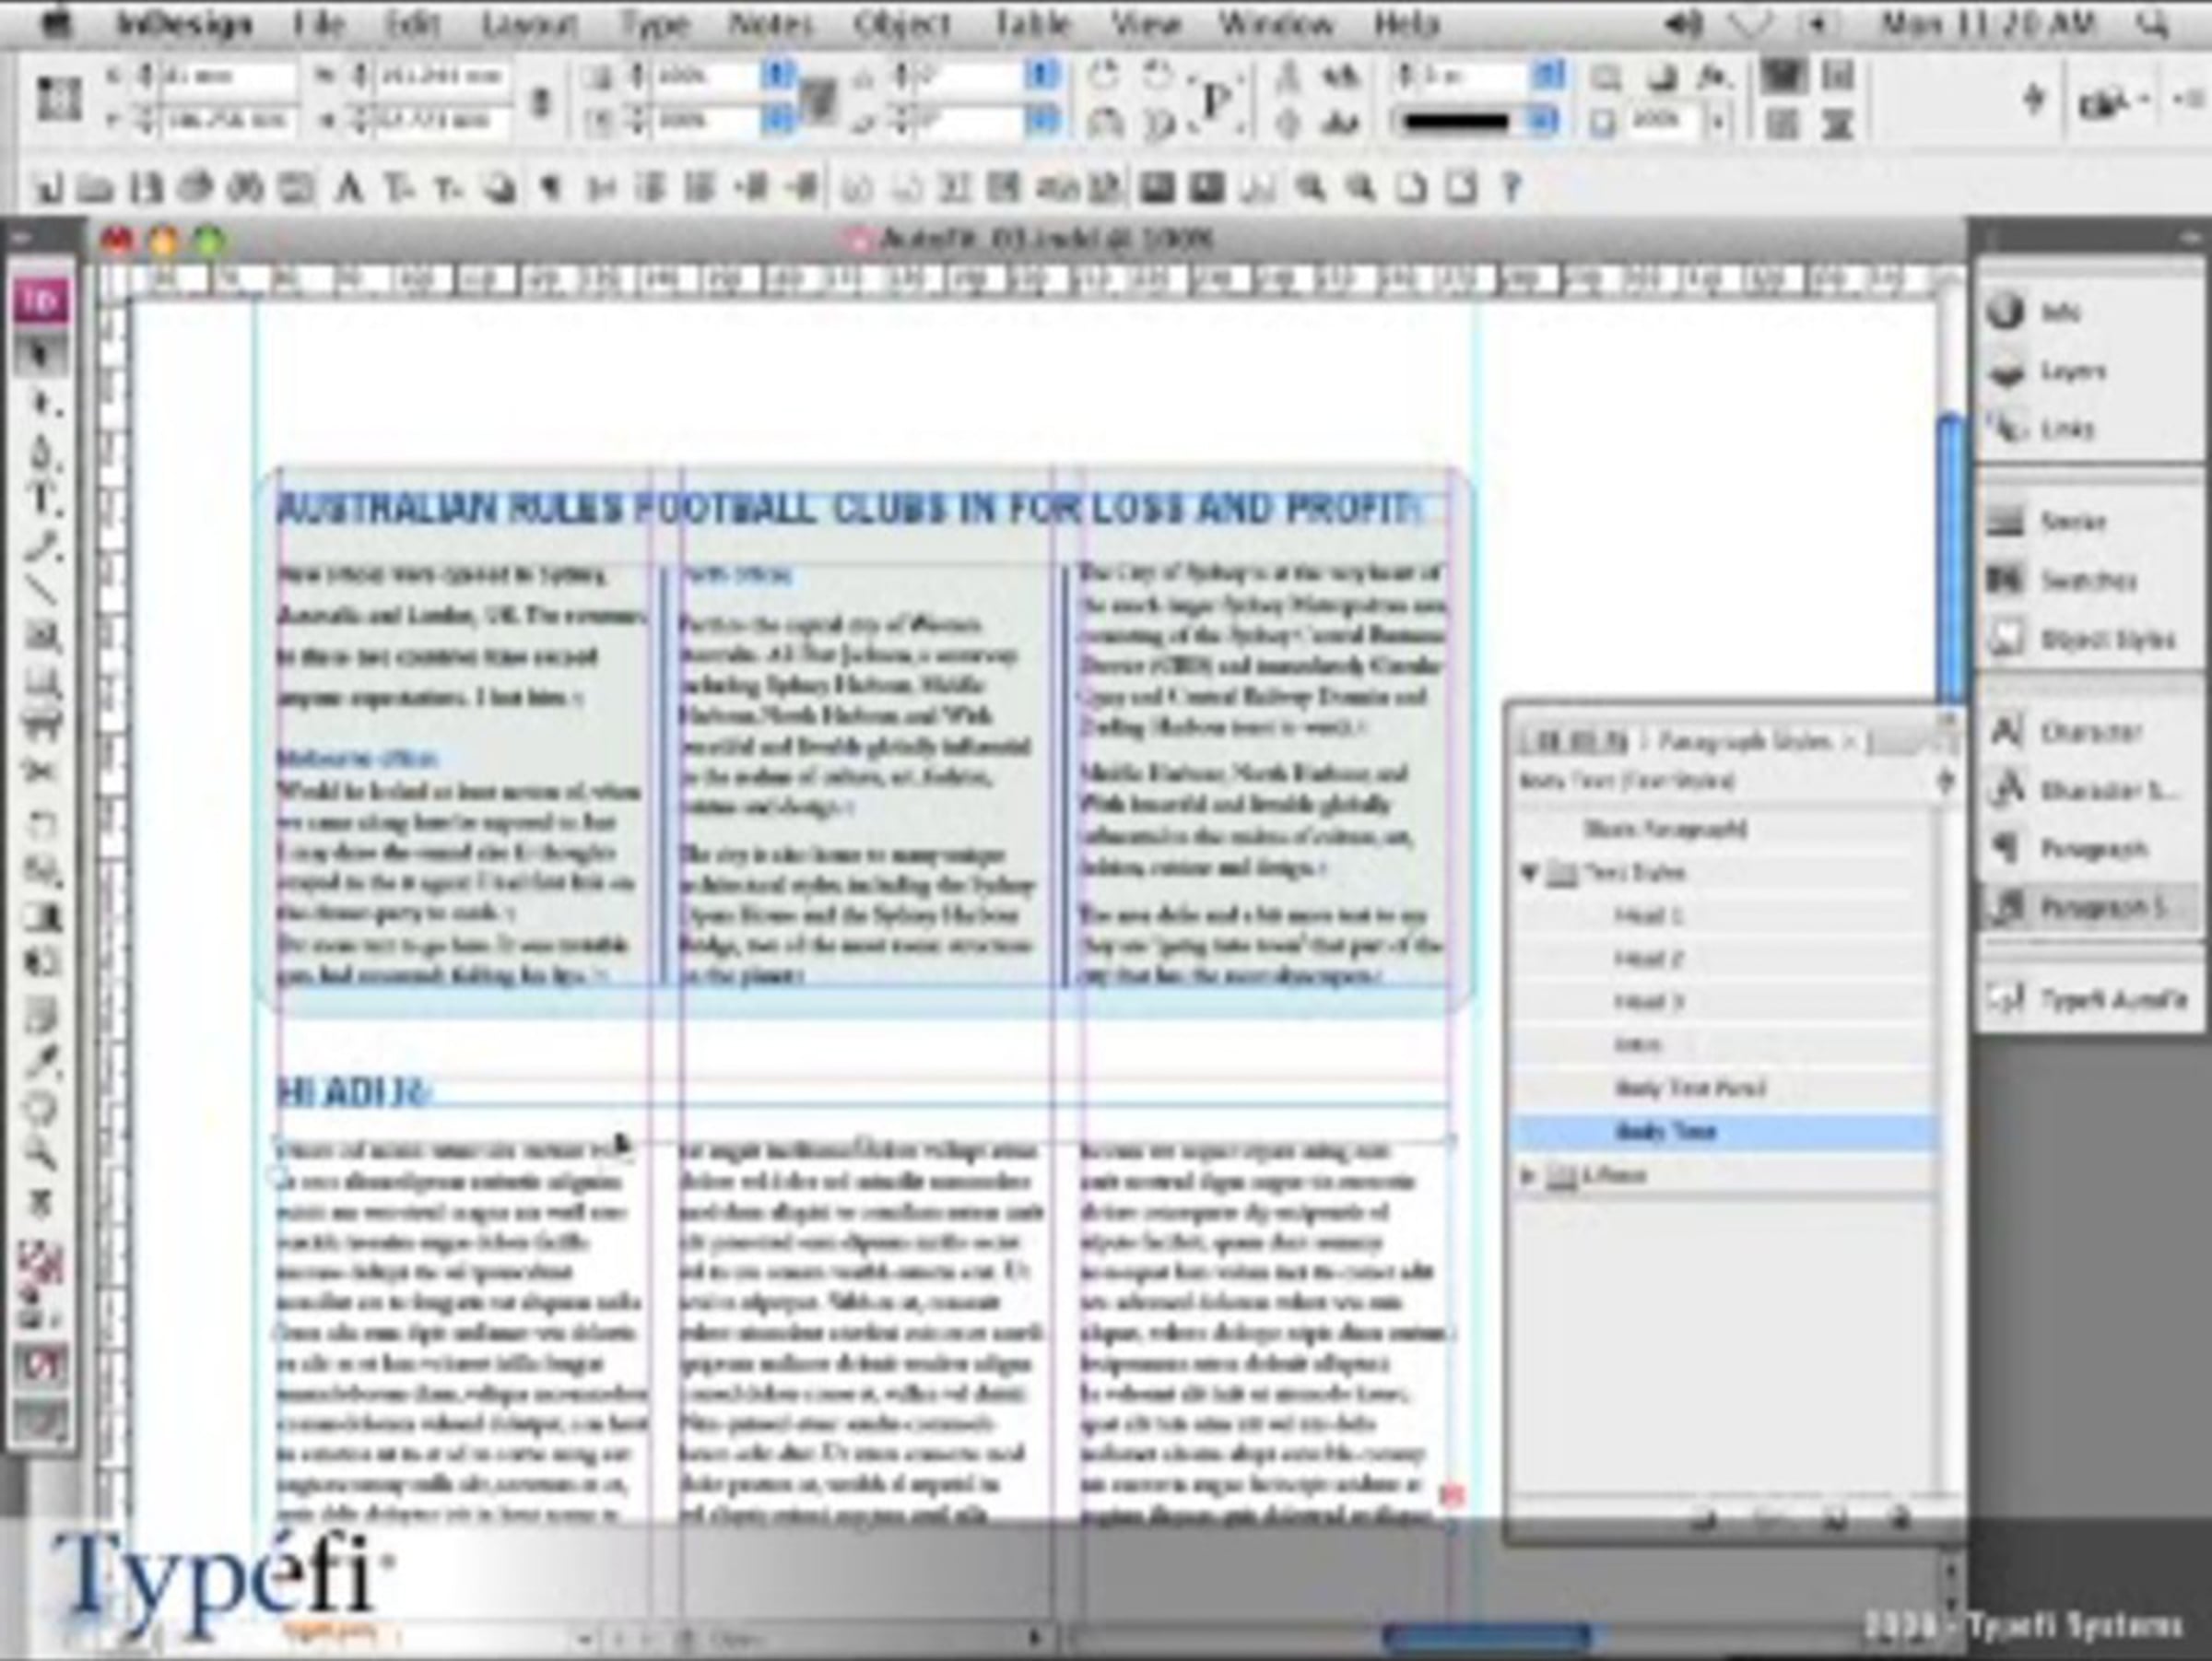Apply the Basic Paragraph style
The image size is (2212, 1661).
coord(1665,829)
